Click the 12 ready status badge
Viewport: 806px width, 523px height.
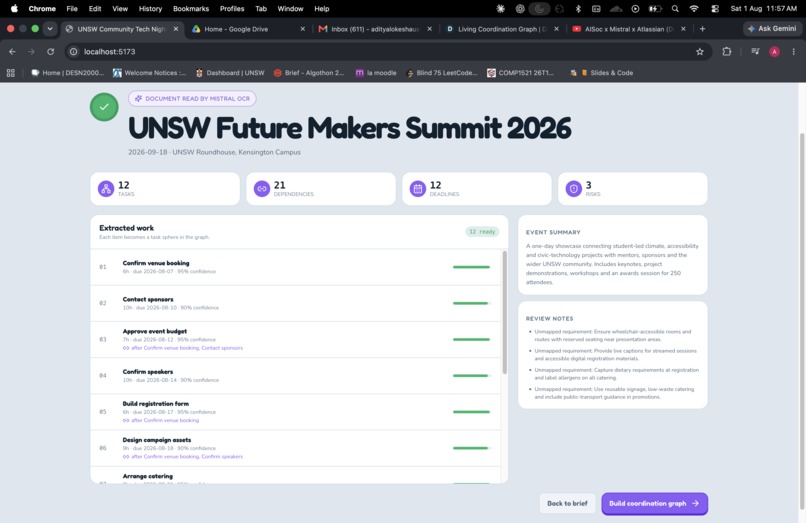click(x=482, y=231)
